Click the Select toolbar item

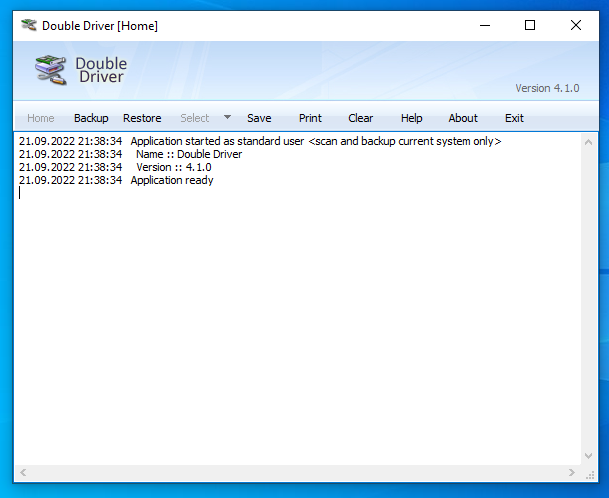click(195, 118)
